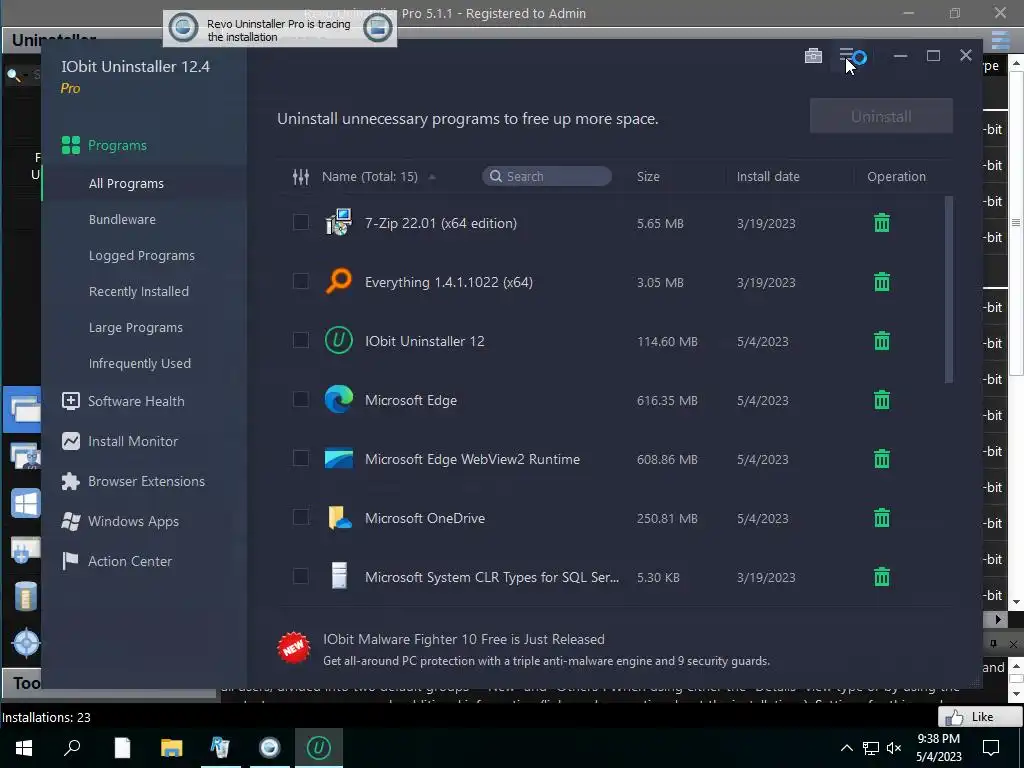Click the 616.35 MB size value

[667, 400]
